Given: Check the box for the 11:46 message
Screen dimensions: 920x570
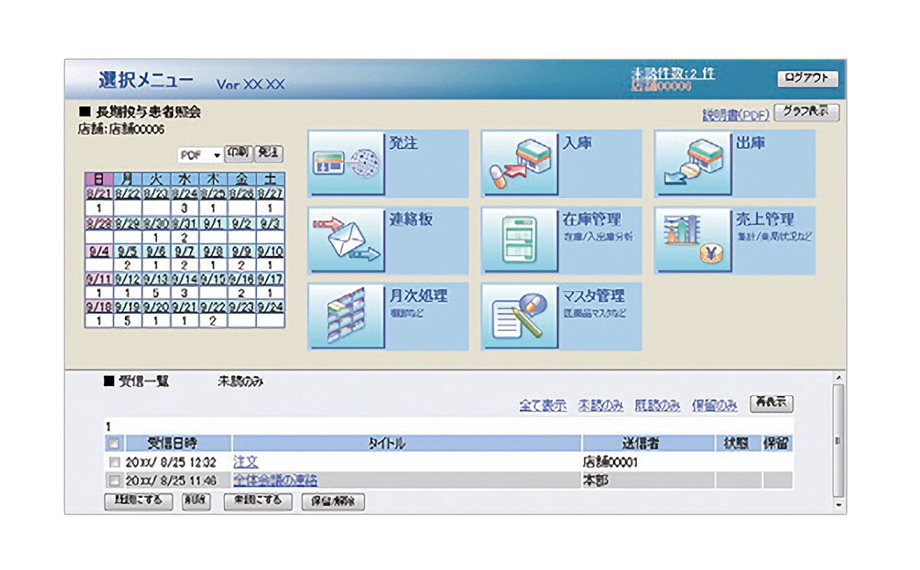Looking at the screenshot, I should (112, 480).
